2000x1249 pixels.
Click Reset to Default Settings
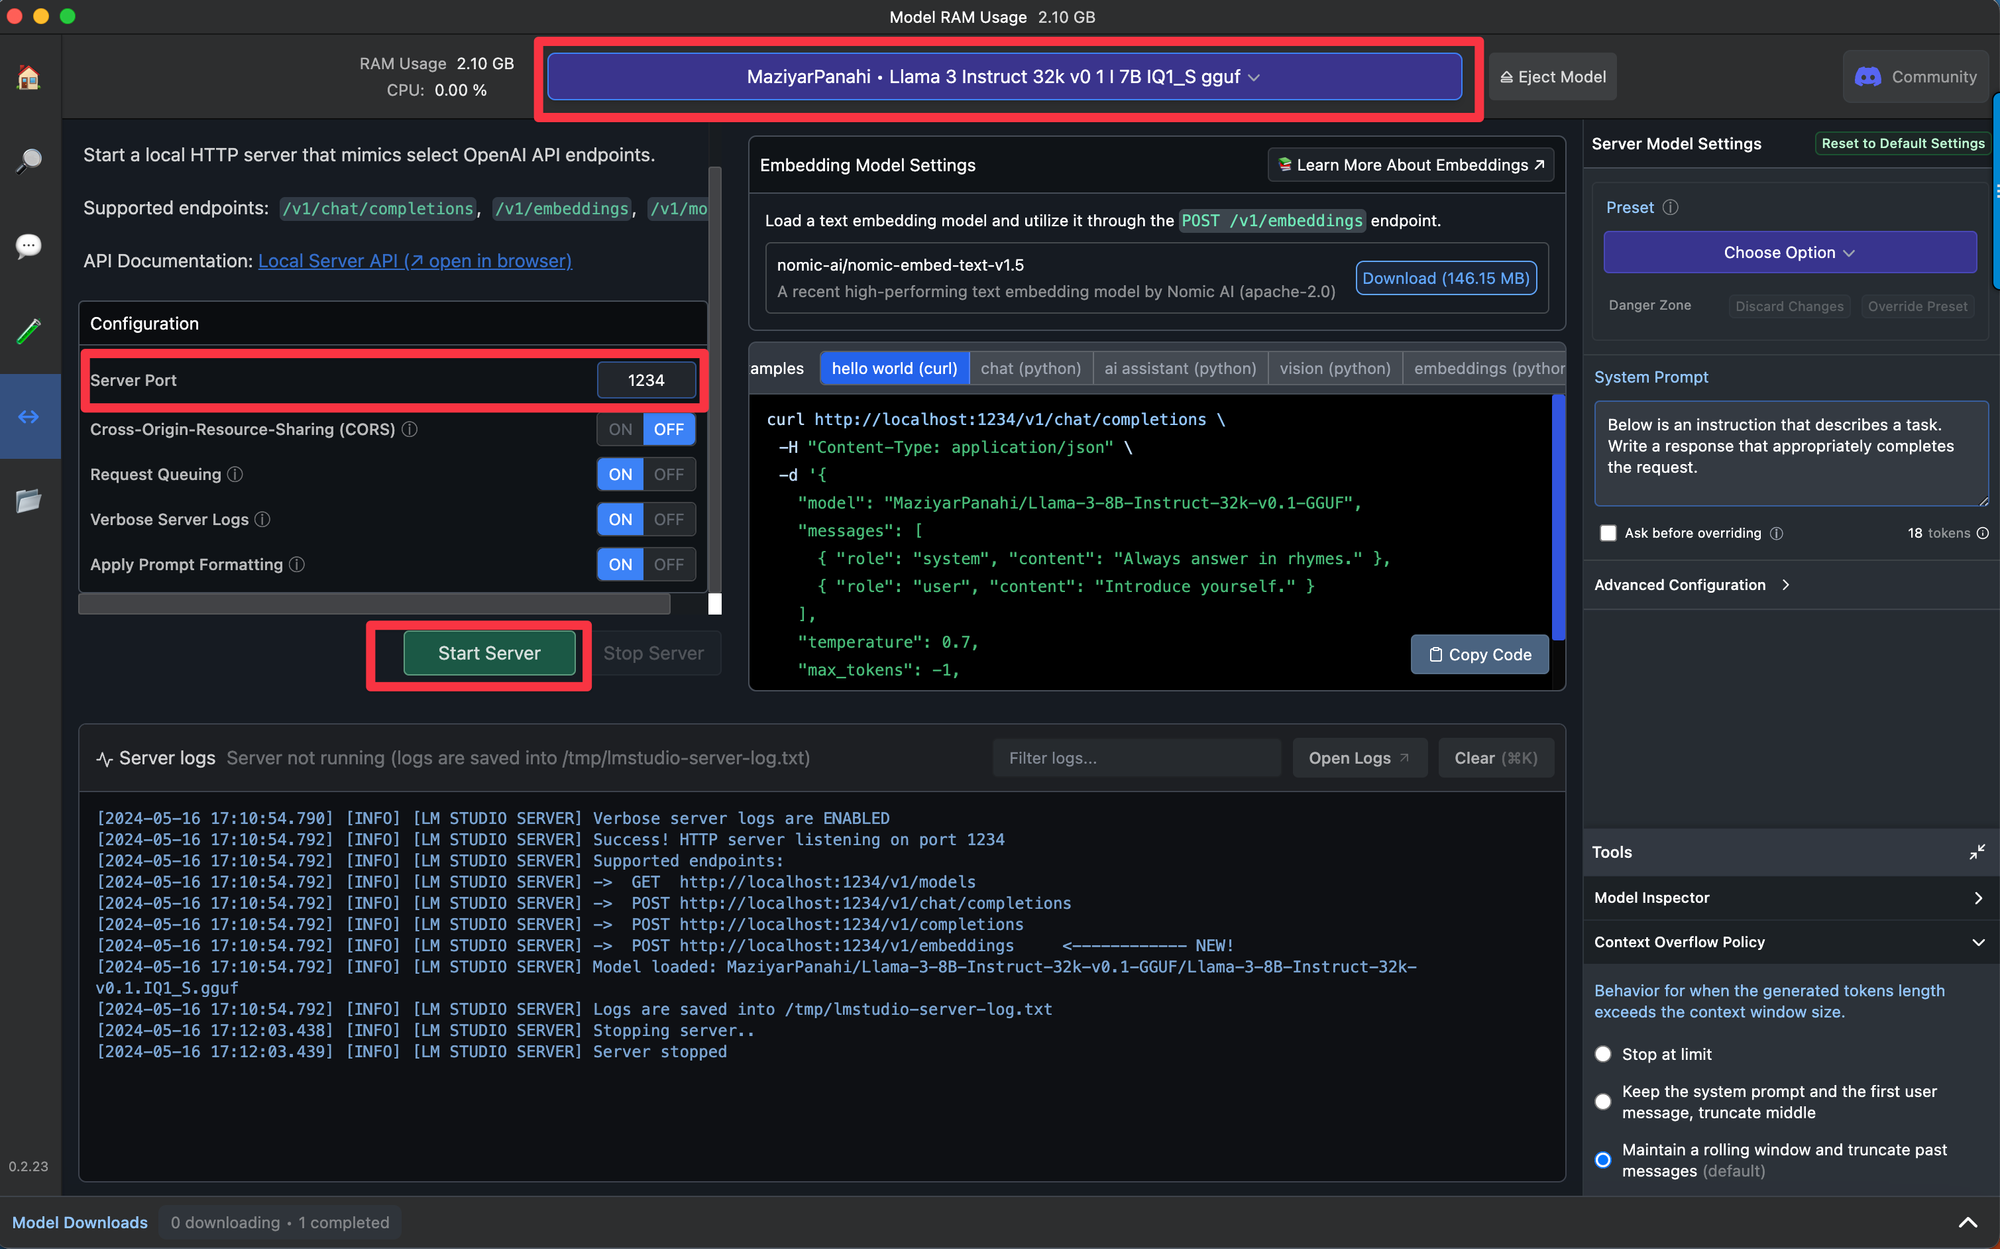1902,143
